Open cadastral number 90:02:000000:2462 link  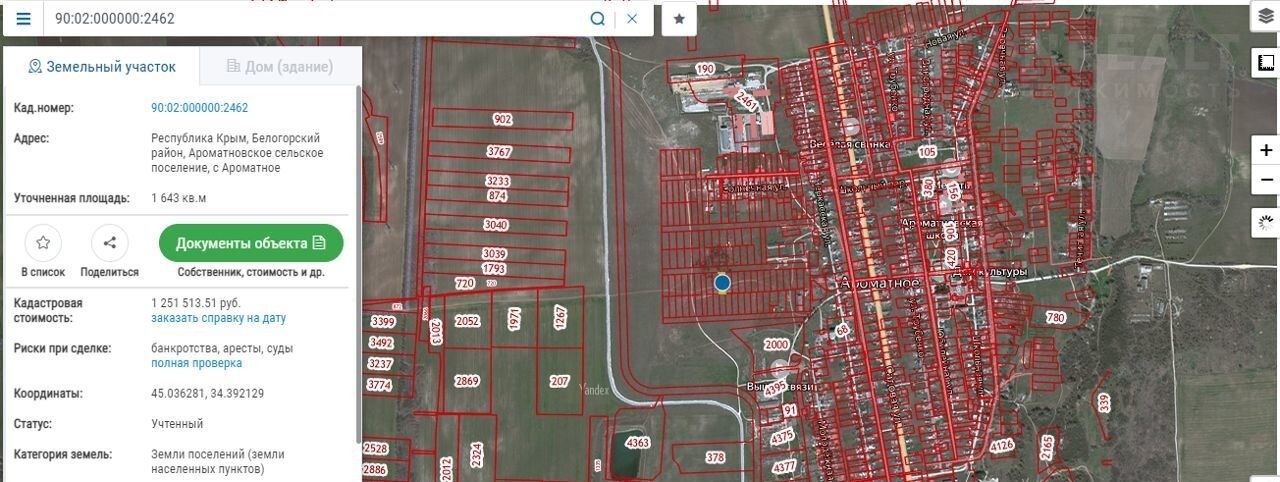[199, 108]
